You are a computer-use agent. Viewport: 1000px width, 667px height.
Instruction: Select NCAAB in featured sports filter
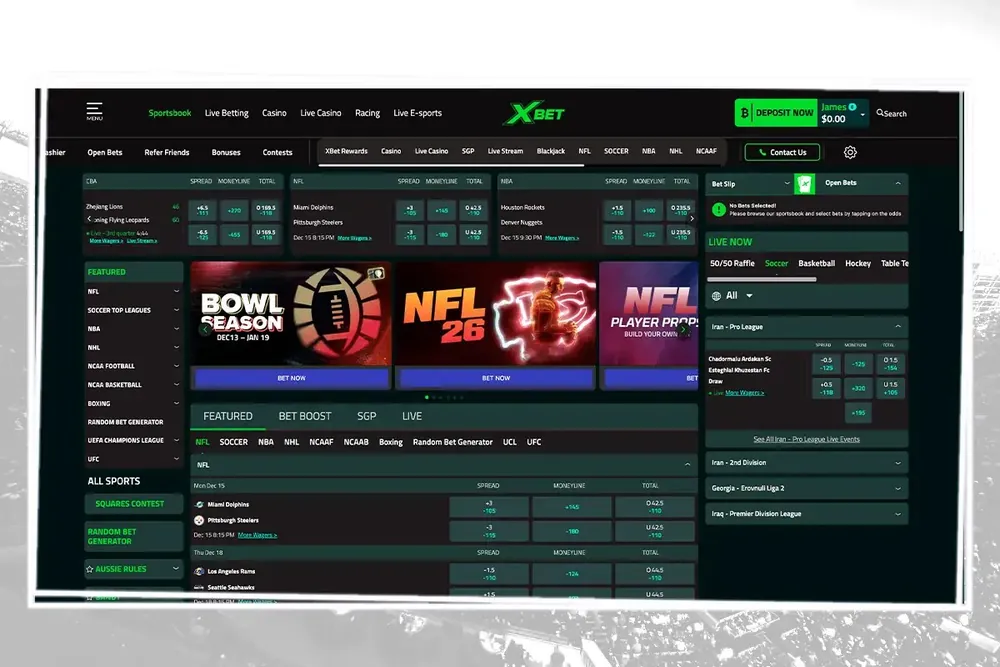coord(356,442)
